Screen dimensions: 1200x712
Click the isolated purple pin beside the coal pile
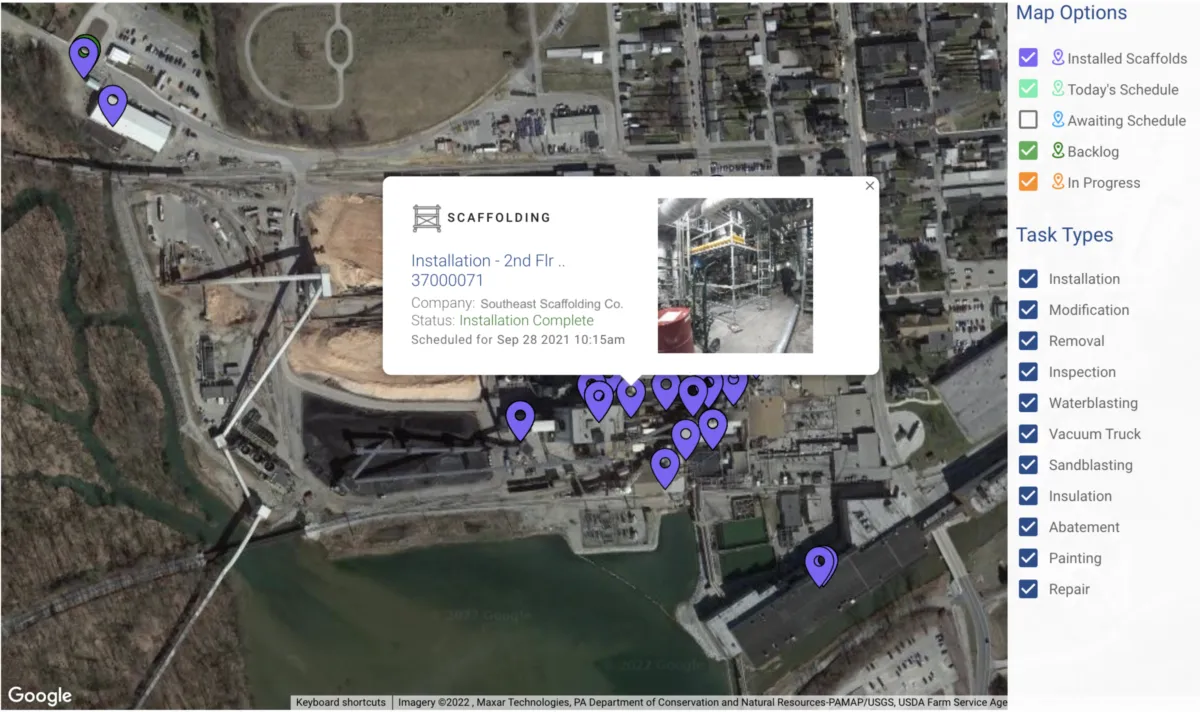[x=520, y=420]
